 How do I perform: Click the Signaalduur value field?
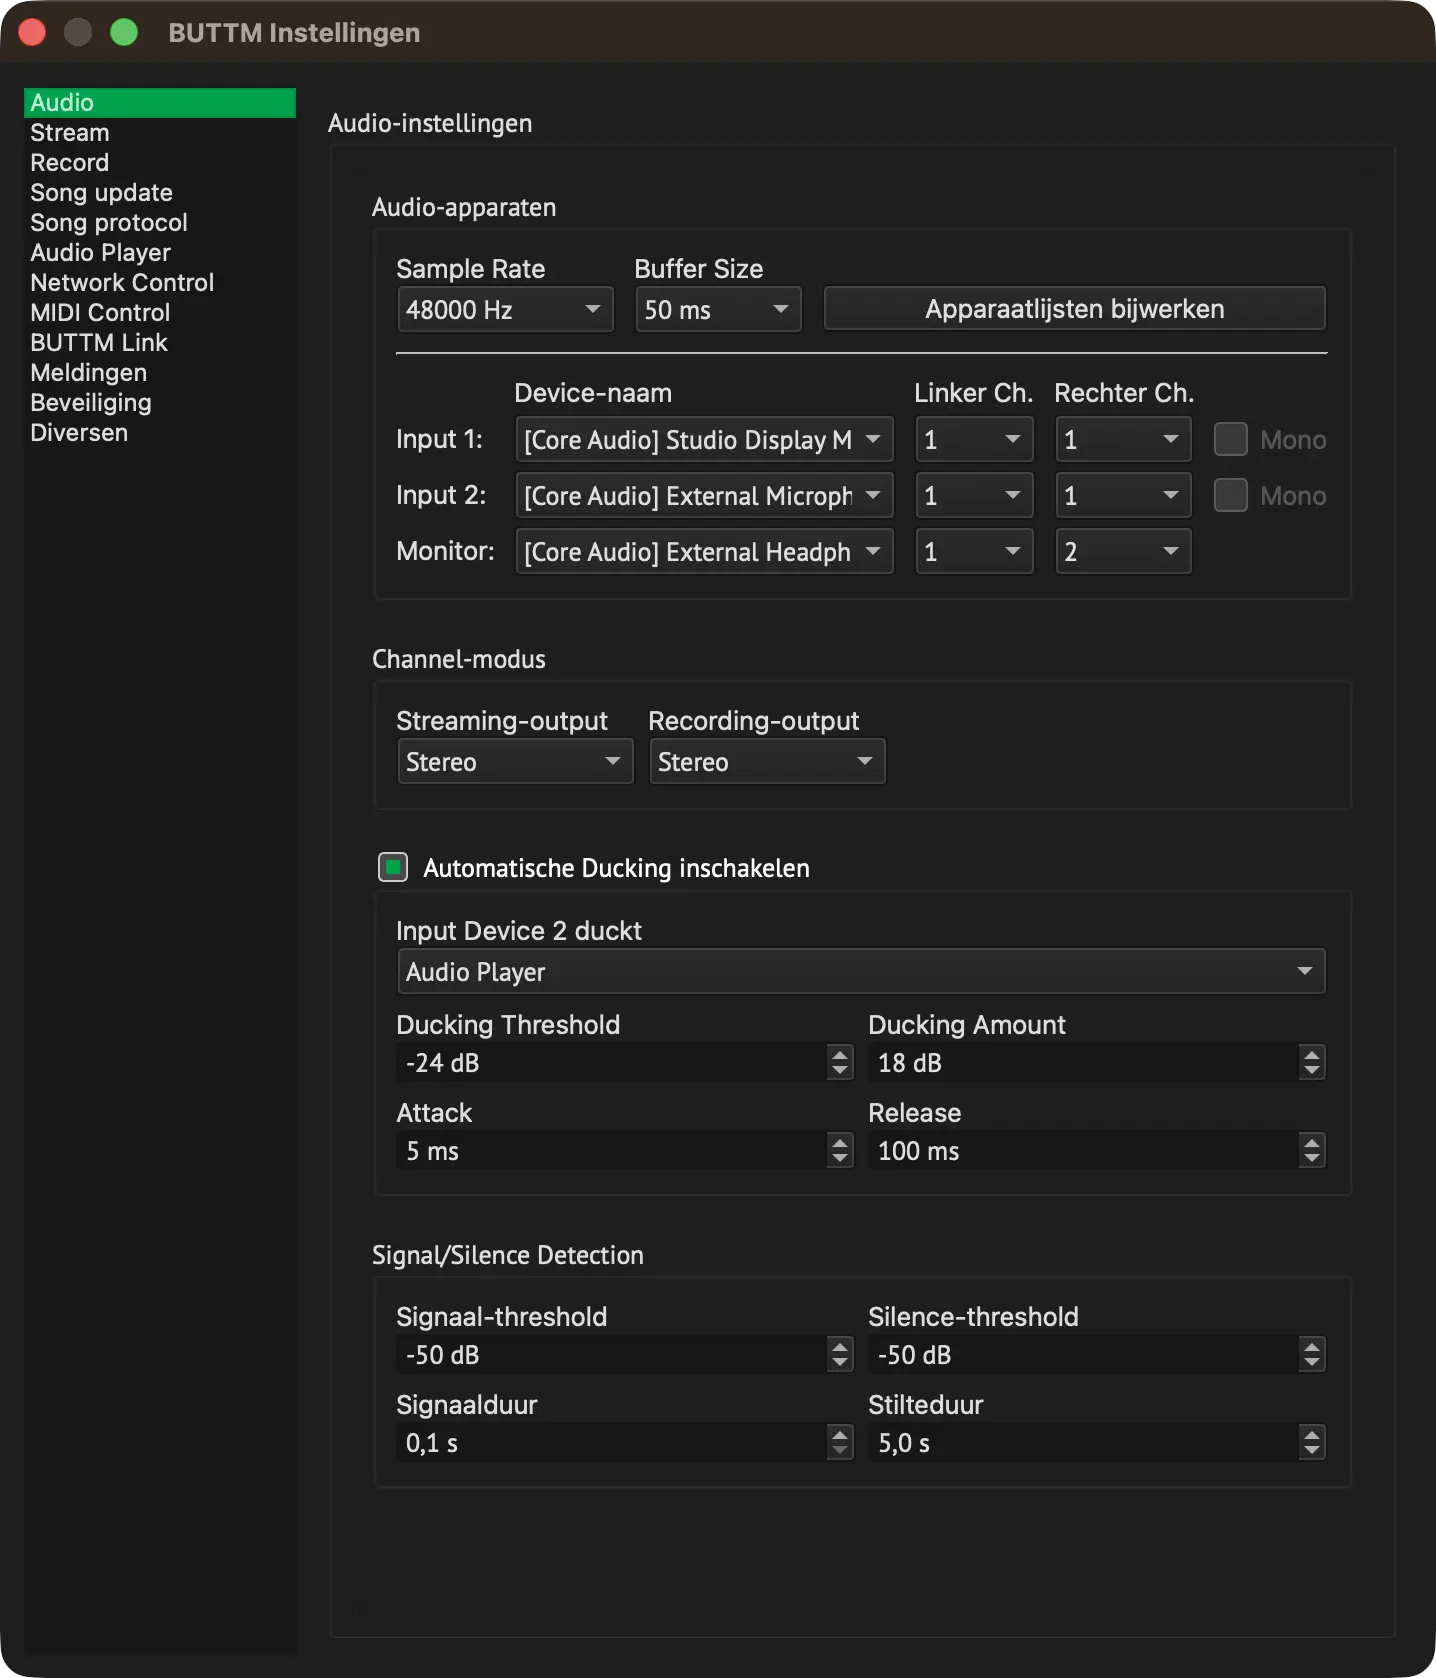pyautogui.click(x=611, y=1443)
